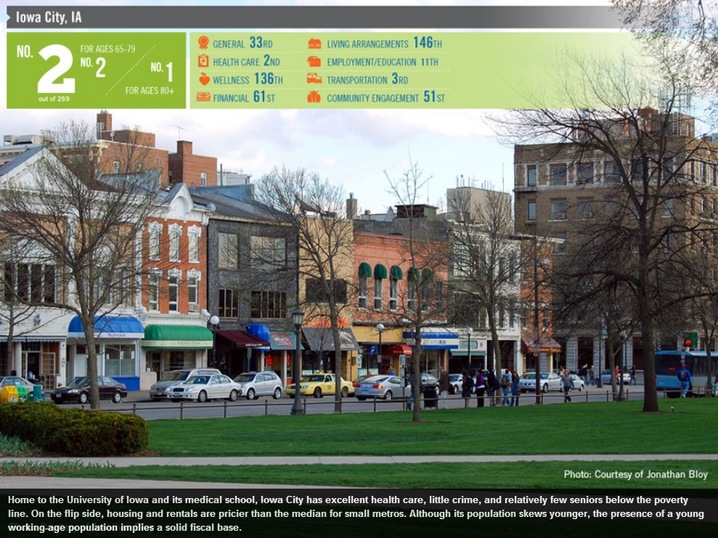Click the downtown Iowa City photo
The height and width of the screenshot is (538, 718).
[x=359, y=300]
